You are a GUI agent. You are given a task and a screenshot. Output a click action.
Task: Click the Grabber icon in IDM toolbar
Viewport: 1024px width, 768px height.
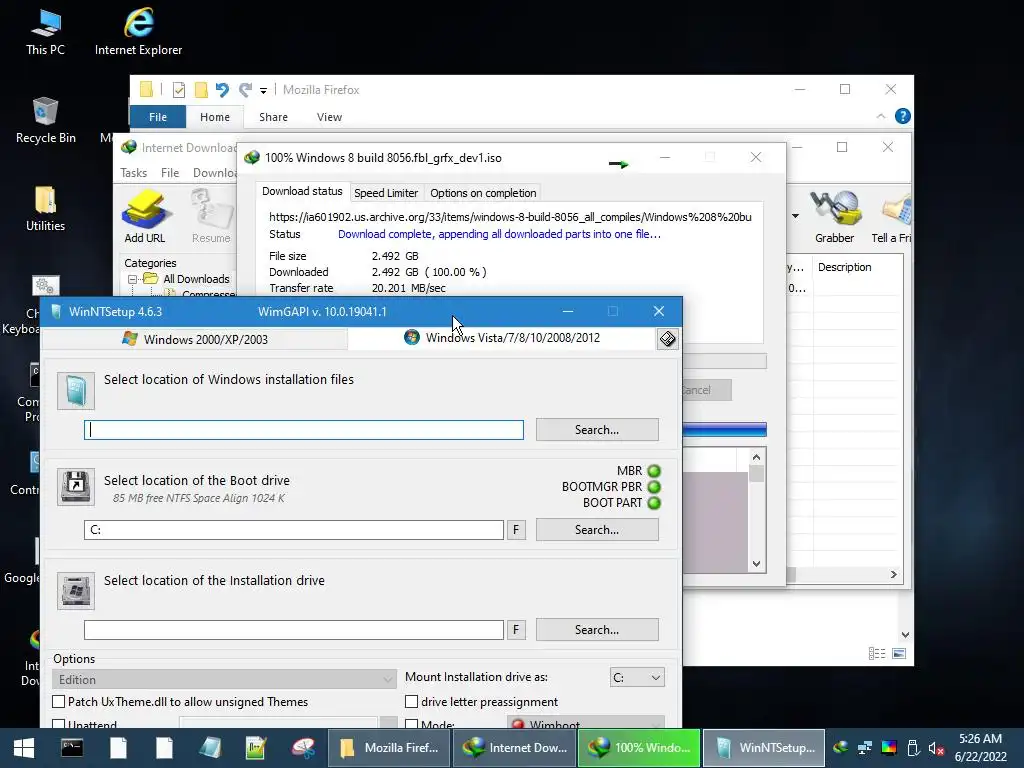pos(834,209)
